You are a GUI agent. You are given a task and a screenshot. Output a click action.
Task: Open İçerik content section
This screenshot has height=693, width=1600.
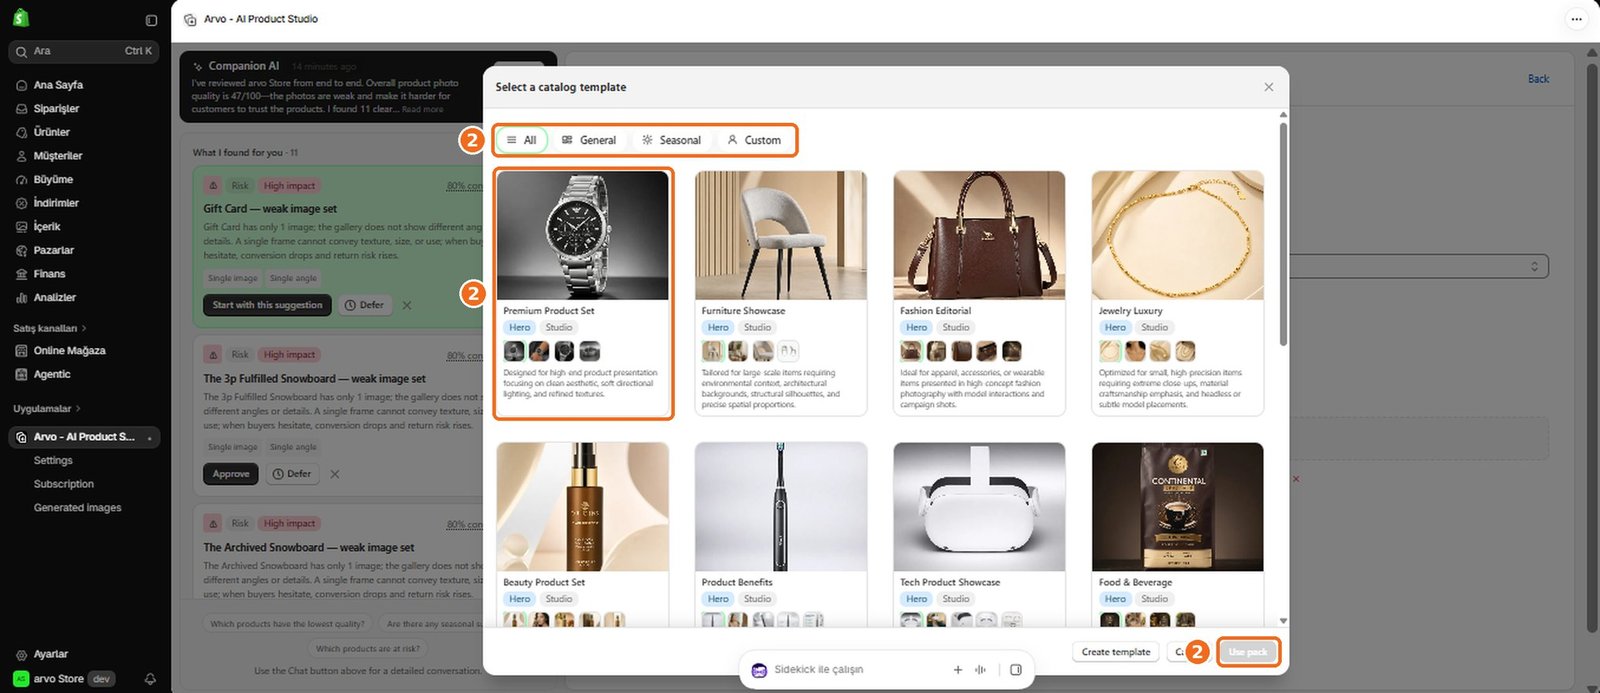coord(47,227)
